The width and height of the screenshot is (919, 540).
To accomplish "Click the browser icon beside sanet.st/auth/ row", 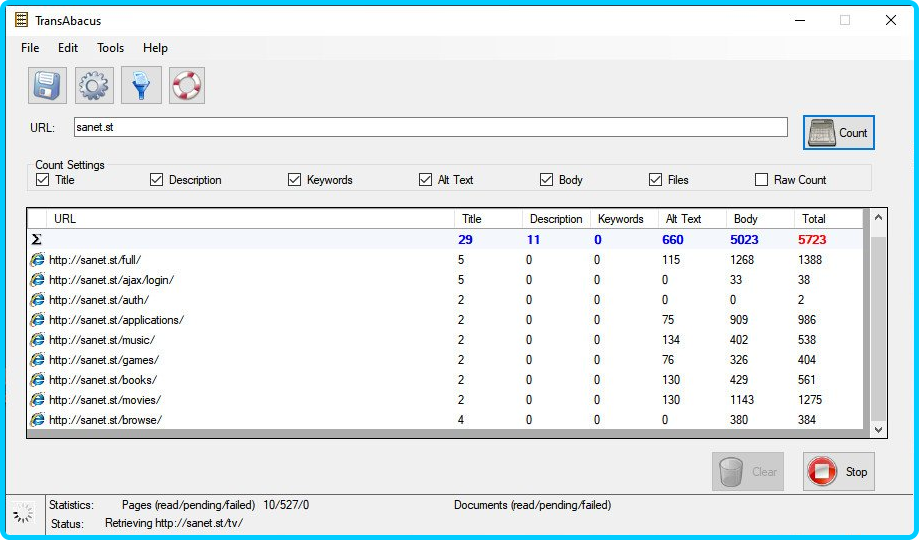I will click(x=38, y=300).
